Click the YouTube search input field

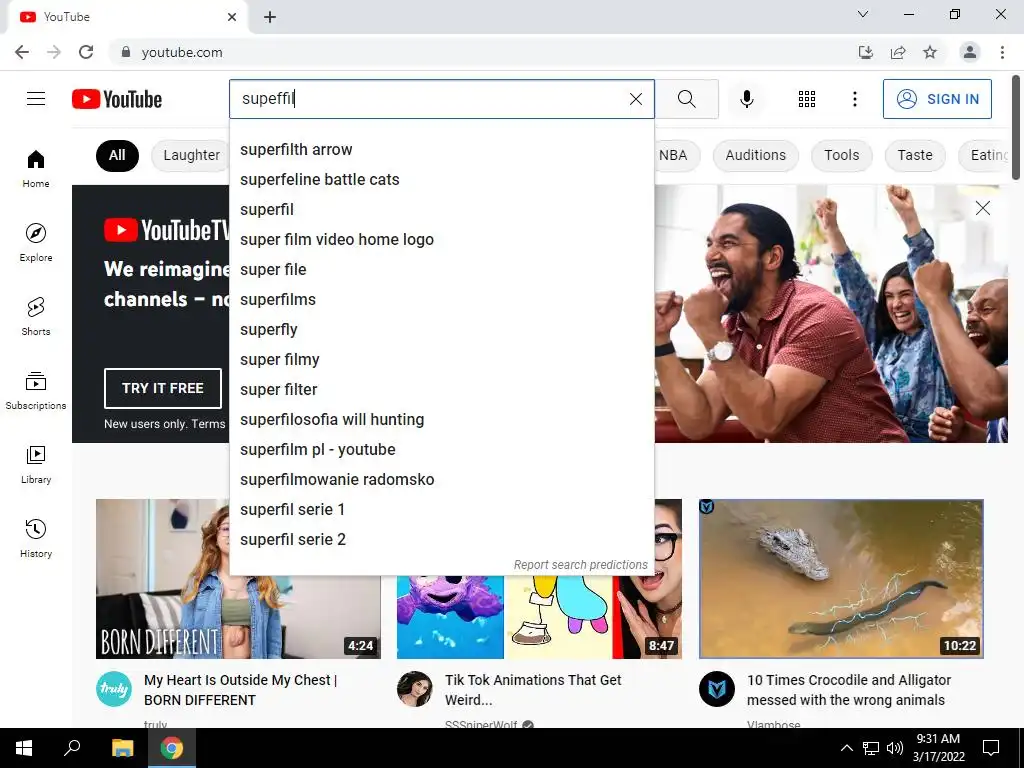(x=441, y=99)
